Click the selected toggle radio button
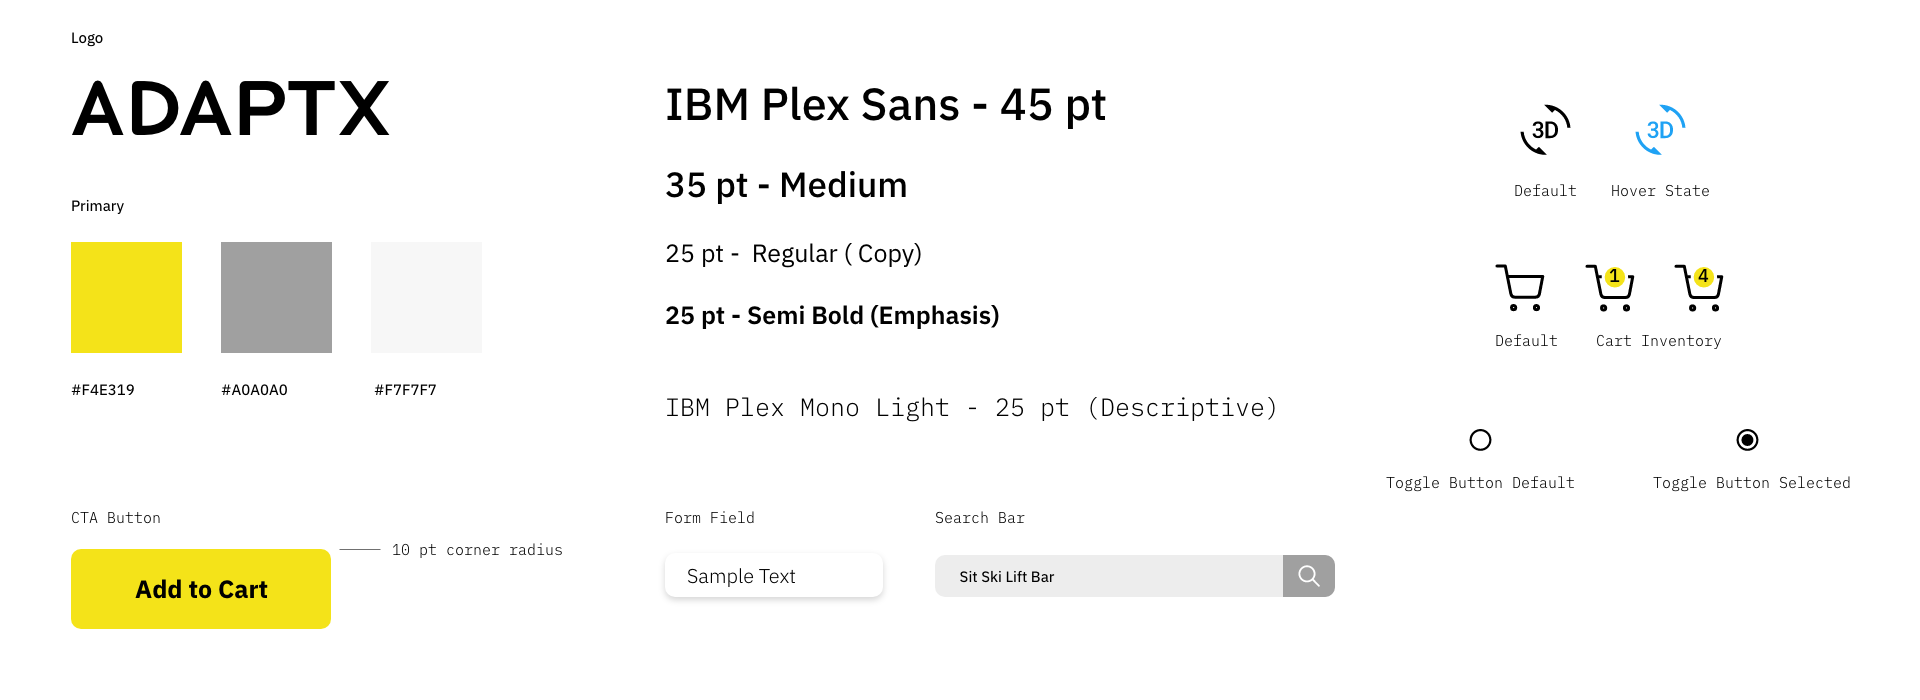 [1747, 440]
